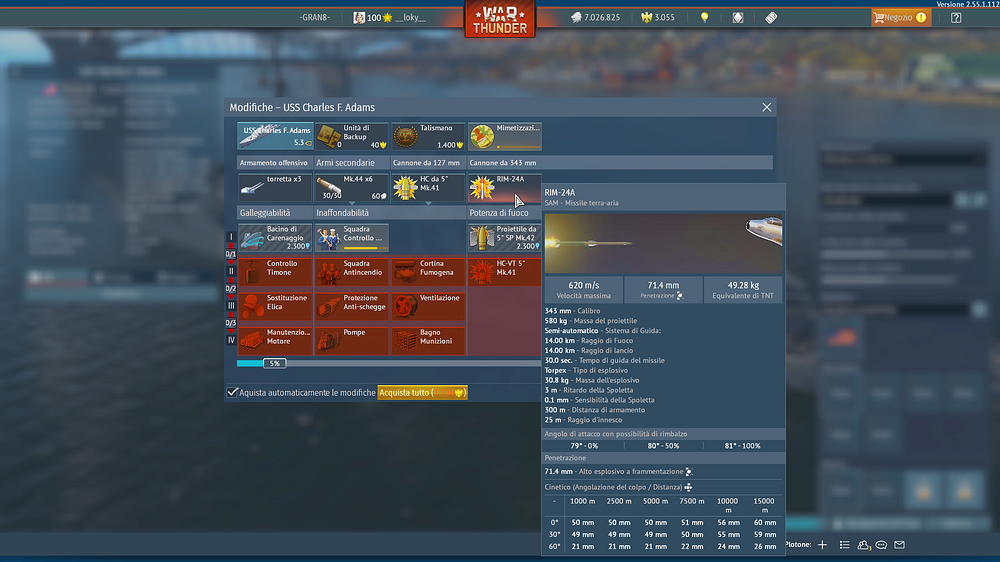Select the Protezione Anti-schegge modification
Image resolution: width=1000 pixels, height=562 pixels.
click(351, 306)
